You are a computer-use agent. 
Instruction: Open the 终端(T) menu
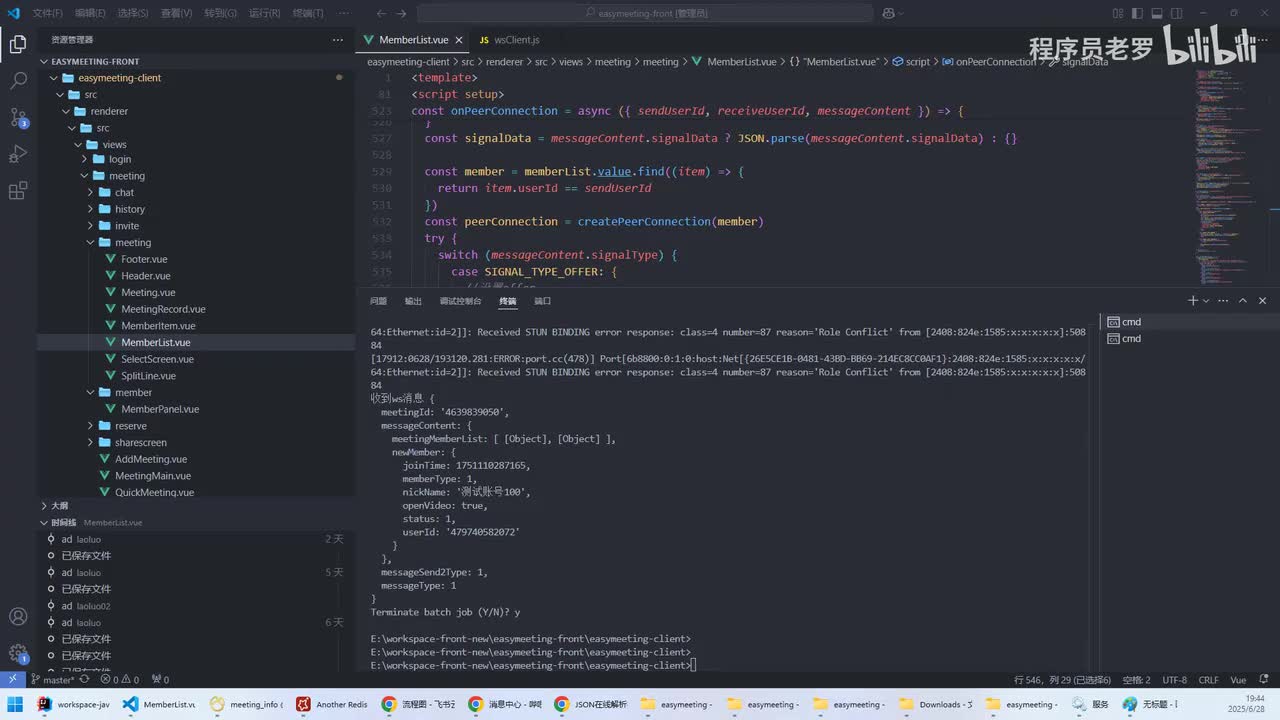point(307,13)
